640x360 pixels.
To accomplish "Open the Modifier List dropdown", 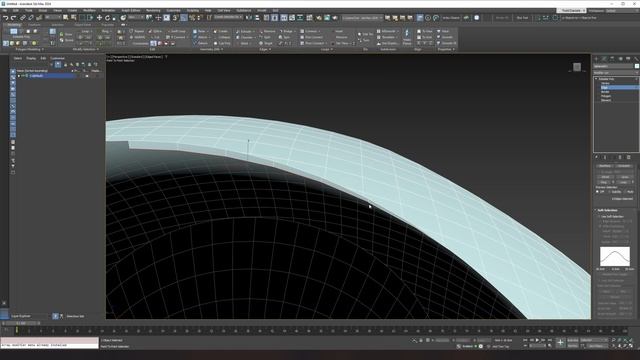I will pyautogui.click(x=616, y=73).
